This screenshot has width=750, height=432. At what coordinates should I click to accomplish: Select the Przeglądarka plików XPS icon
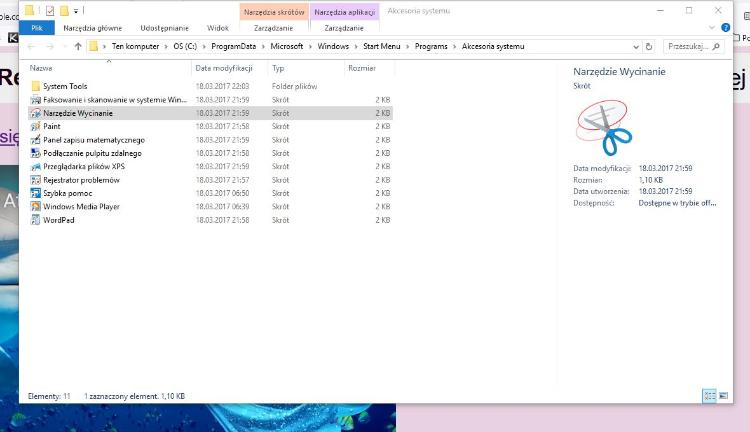click(x=36, y=167)
